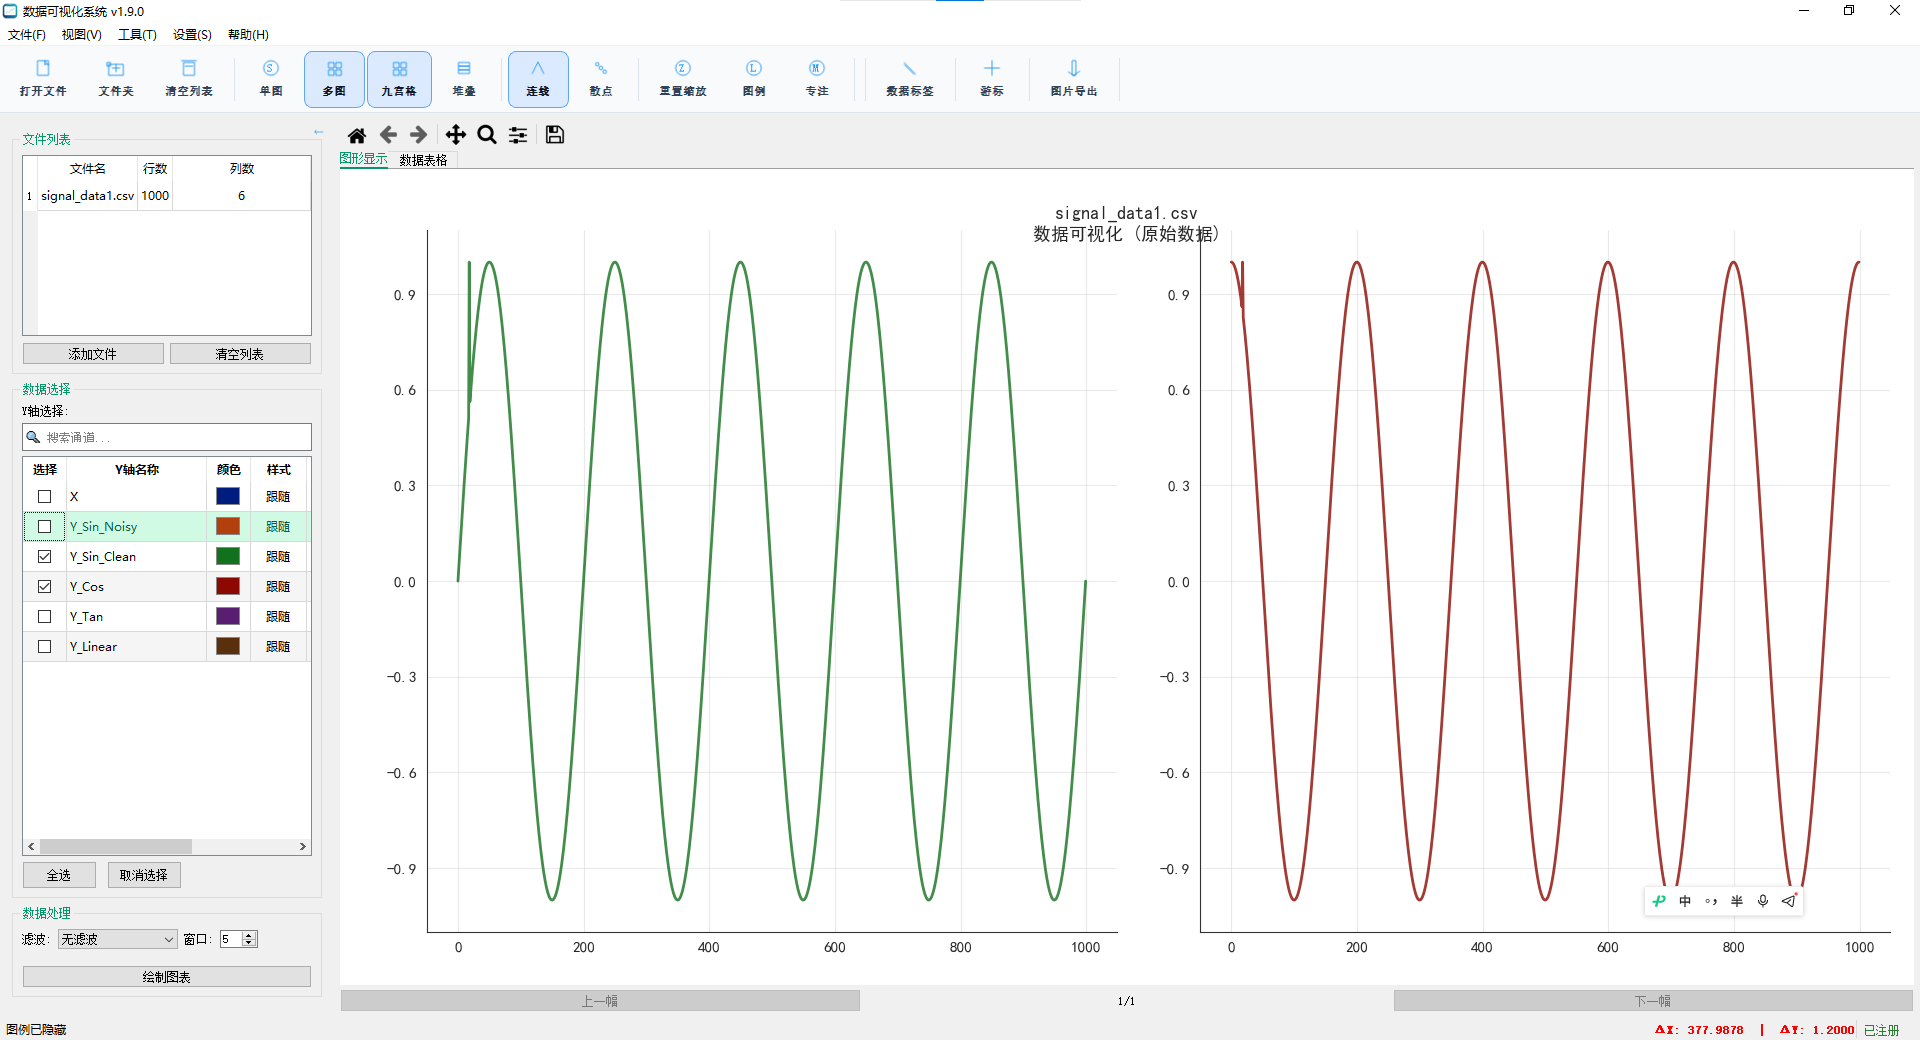Screen dimensions: 1920x1040
Task: Click the 打开文件 toolbar icon
Action: coord(43,78)
